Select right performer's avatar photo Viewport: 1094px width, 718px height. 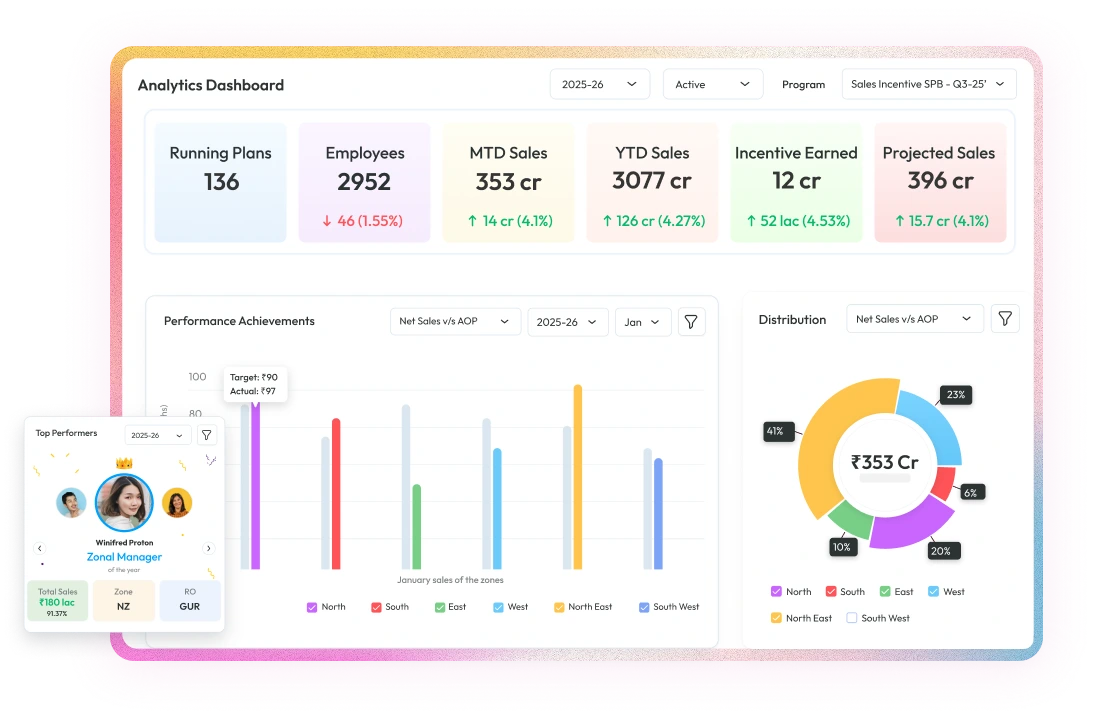(177, 502)
